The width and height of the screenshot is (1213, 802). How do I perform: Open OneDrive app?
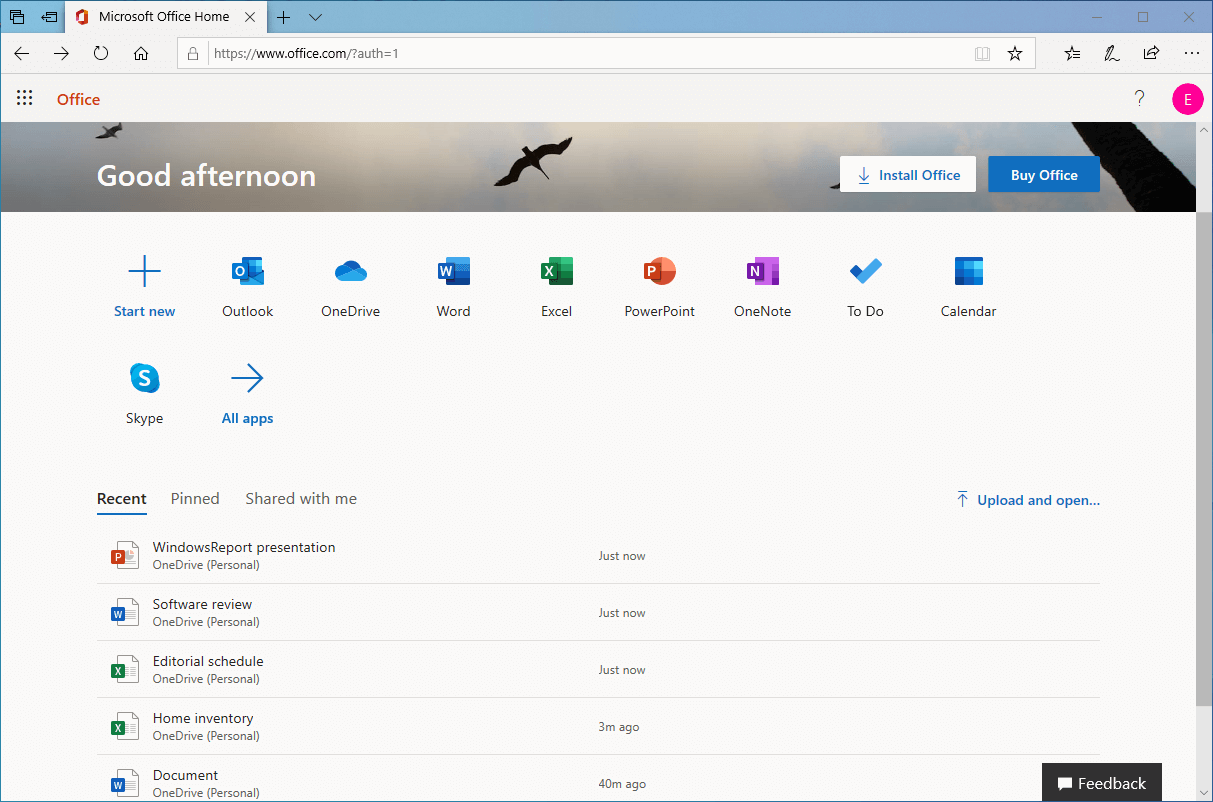350,286
